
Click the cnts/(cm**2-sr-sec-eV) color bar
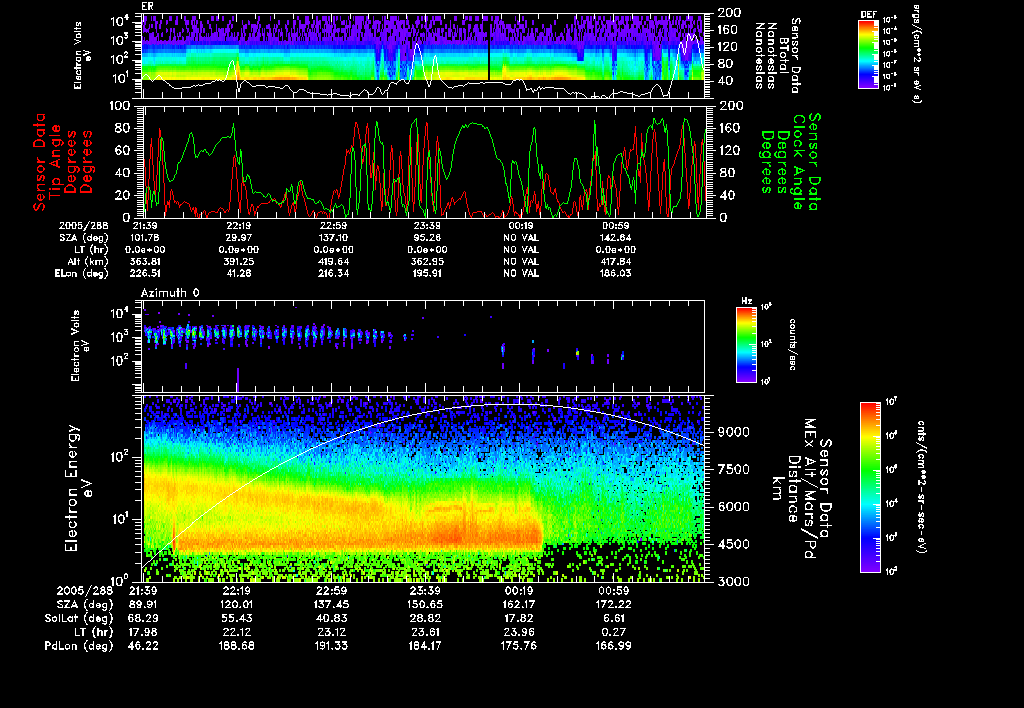pos(870,487)
